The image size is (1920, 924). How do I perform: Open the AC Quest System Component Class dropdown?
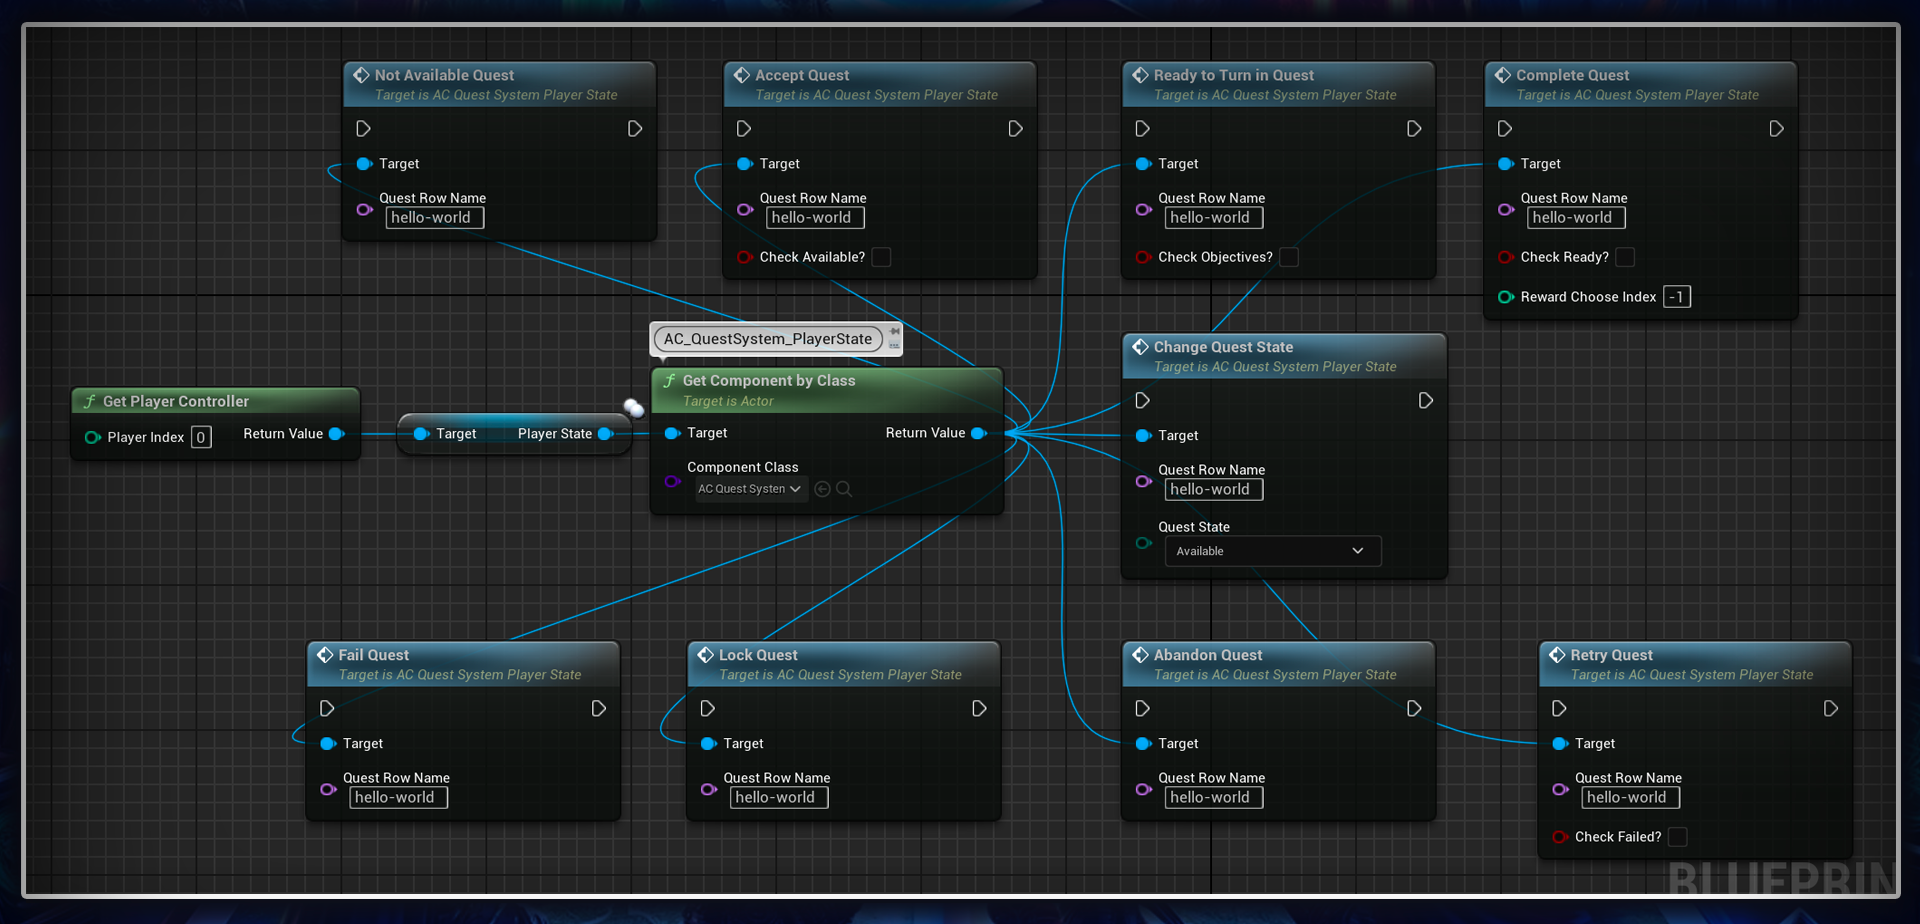tap(749, 488)
